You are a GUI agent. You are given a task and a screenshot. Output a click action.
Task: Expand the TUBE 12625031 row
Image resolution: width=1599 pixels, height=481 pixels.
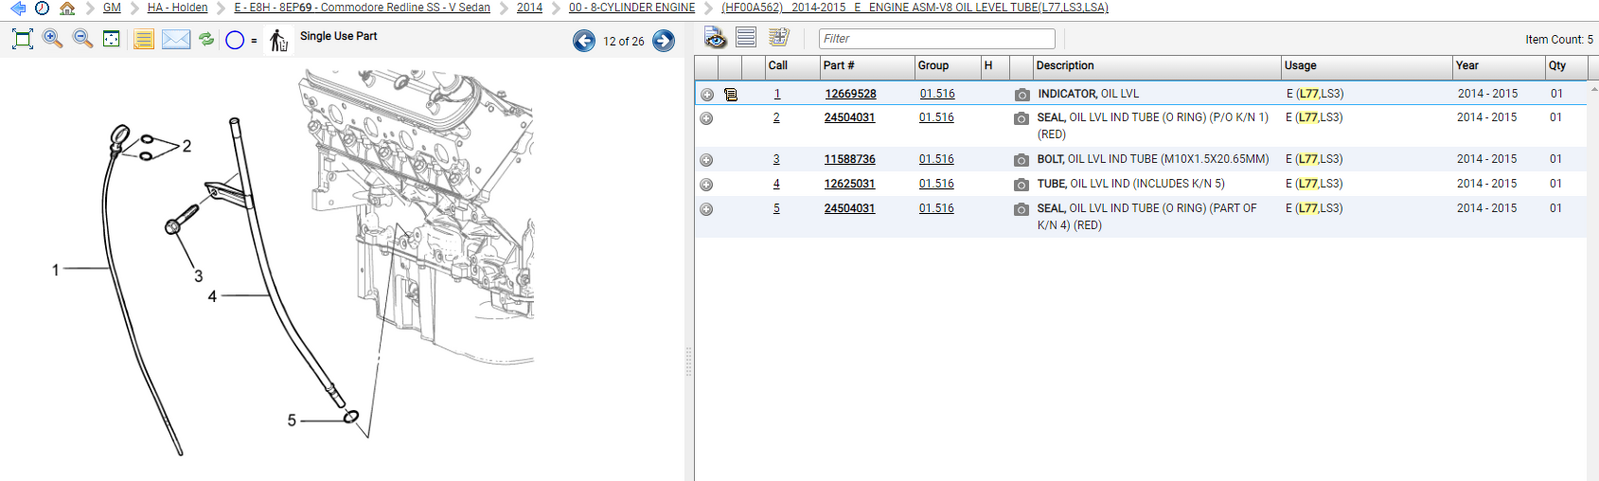click(x=706, y=185)
